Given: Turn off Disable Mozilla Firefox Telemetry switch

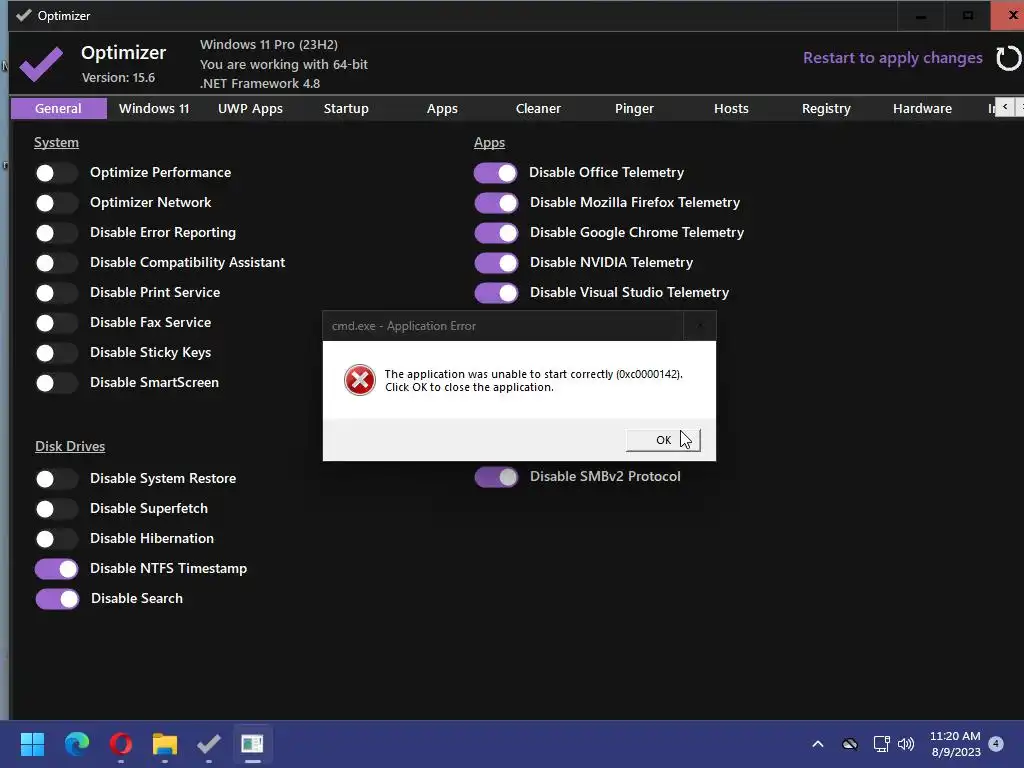Looking at the screenshot, I should [x=496, y=203].
